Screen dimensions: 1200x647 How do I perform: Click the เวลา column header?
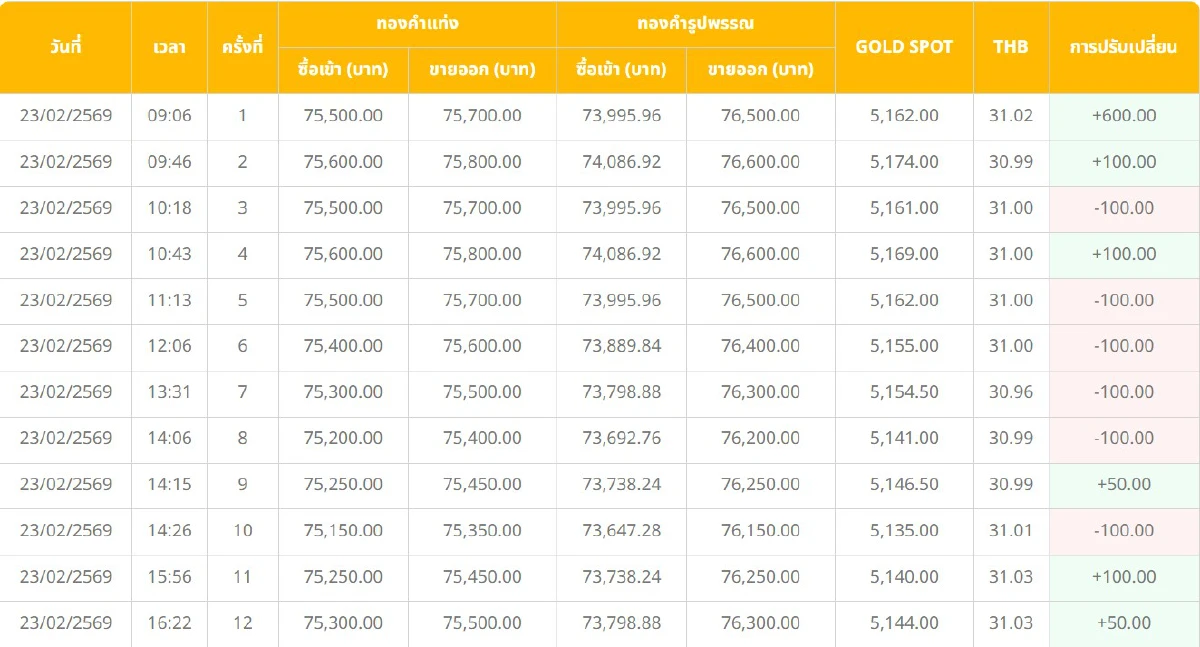pyautogui.click(x=169, y=47)
